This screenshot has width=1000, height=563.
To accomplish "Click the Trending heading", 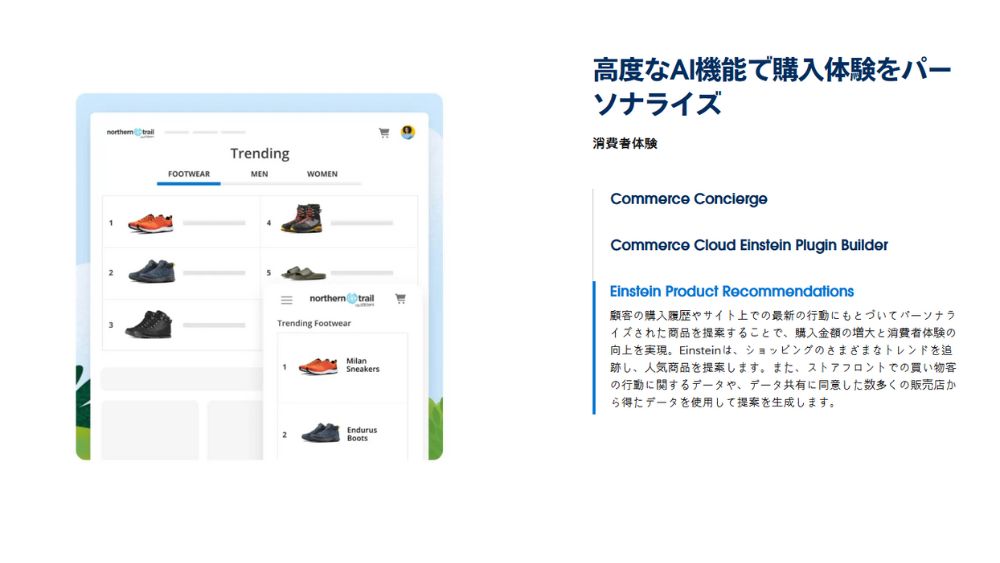I will click(x=260, y=154).
